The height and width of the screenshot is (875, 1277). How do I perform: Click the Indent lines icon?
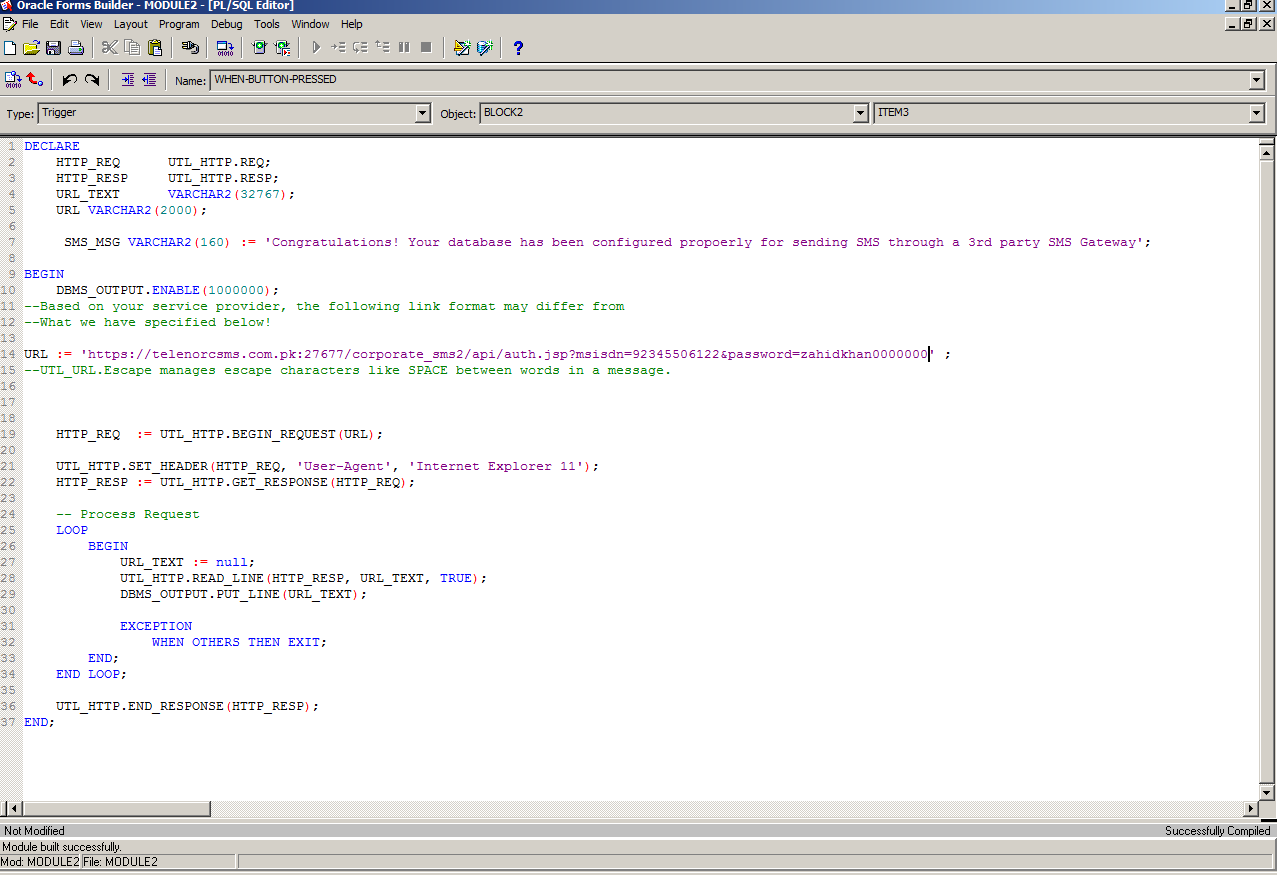tap(127, 79)
